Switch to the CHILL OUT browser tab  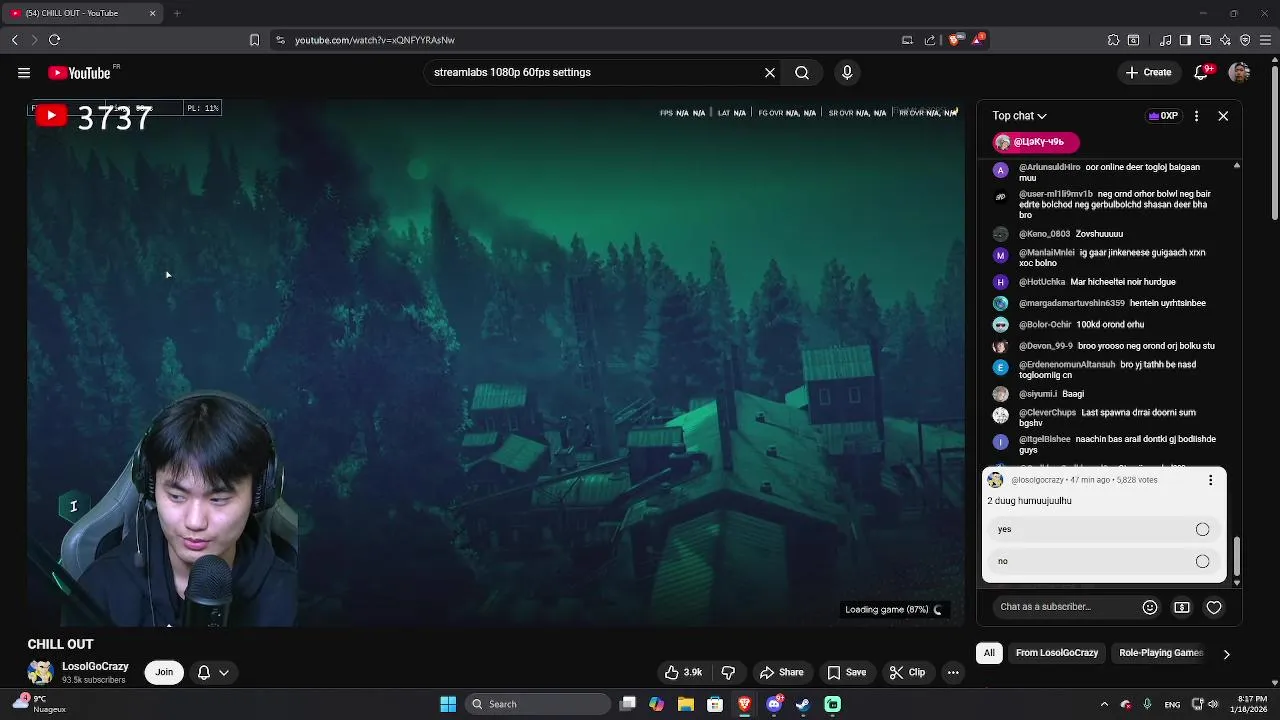click(82, 13)
